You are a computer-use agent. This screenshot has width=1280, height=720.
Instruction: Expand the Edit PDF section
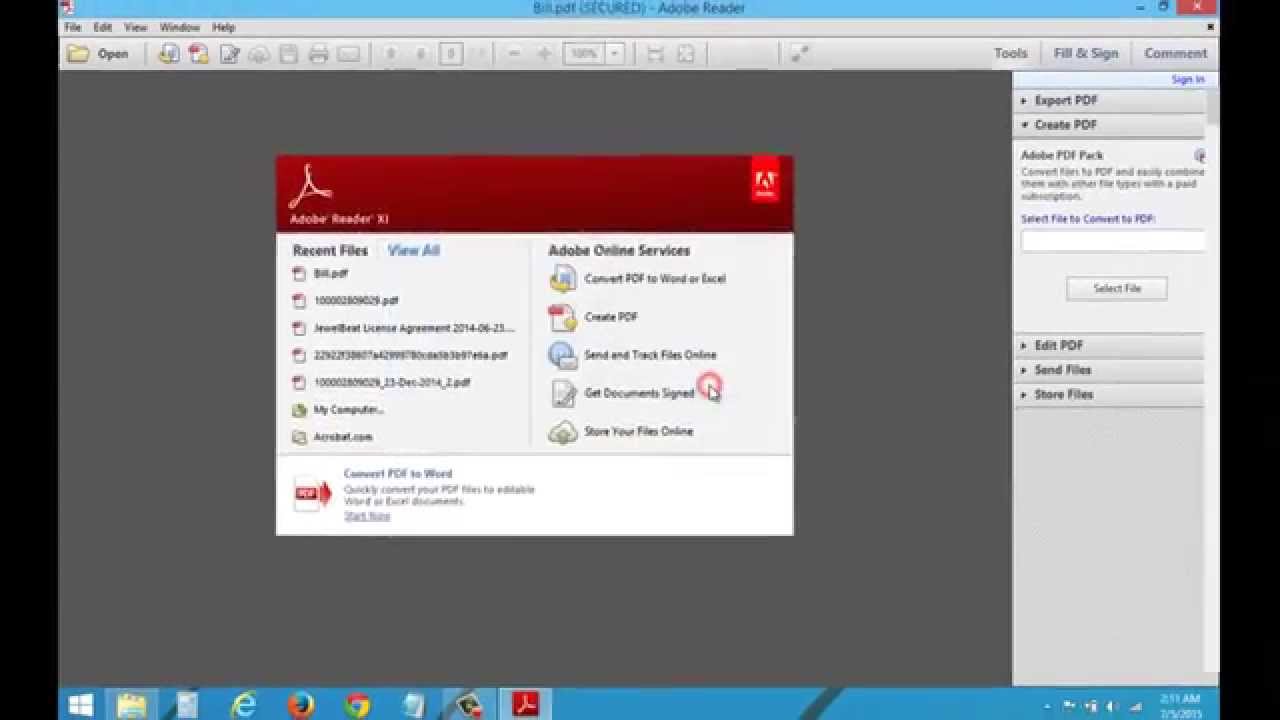[x=1109, y=345]
